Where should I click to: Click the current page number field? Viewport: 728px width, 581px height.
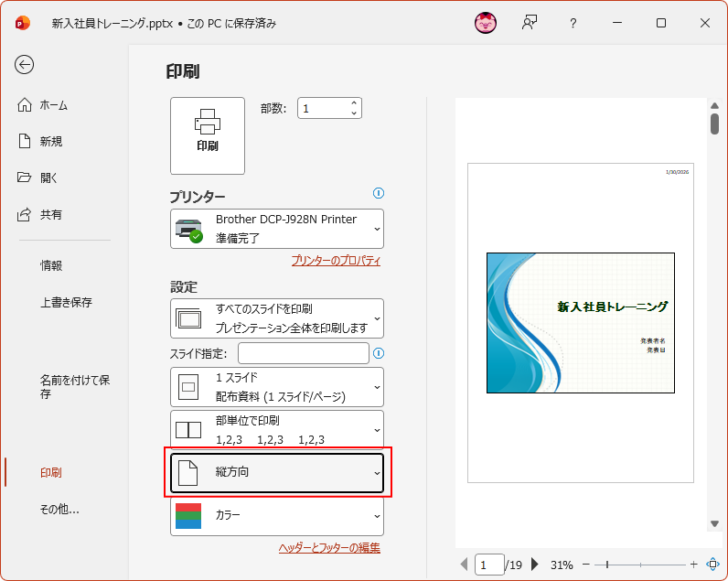point(489,565)
